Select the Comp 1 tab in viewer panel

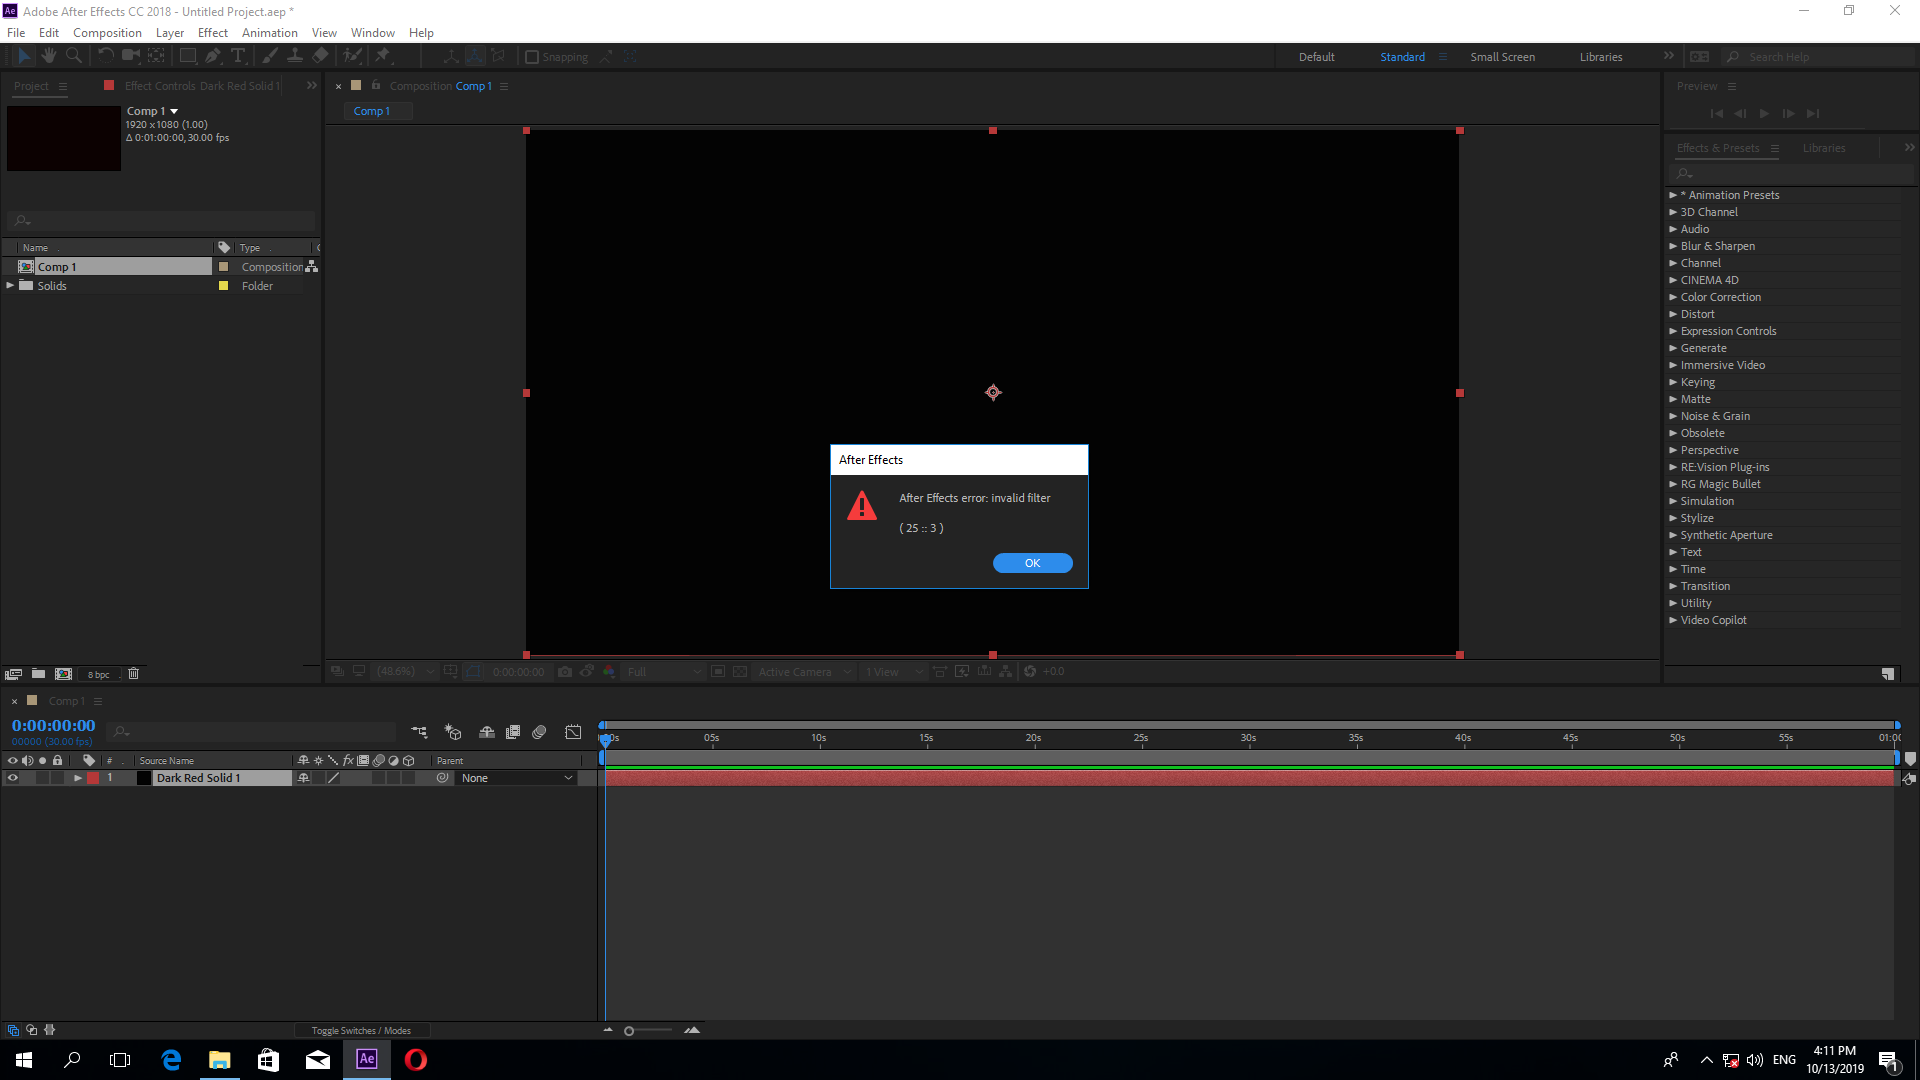371,111
